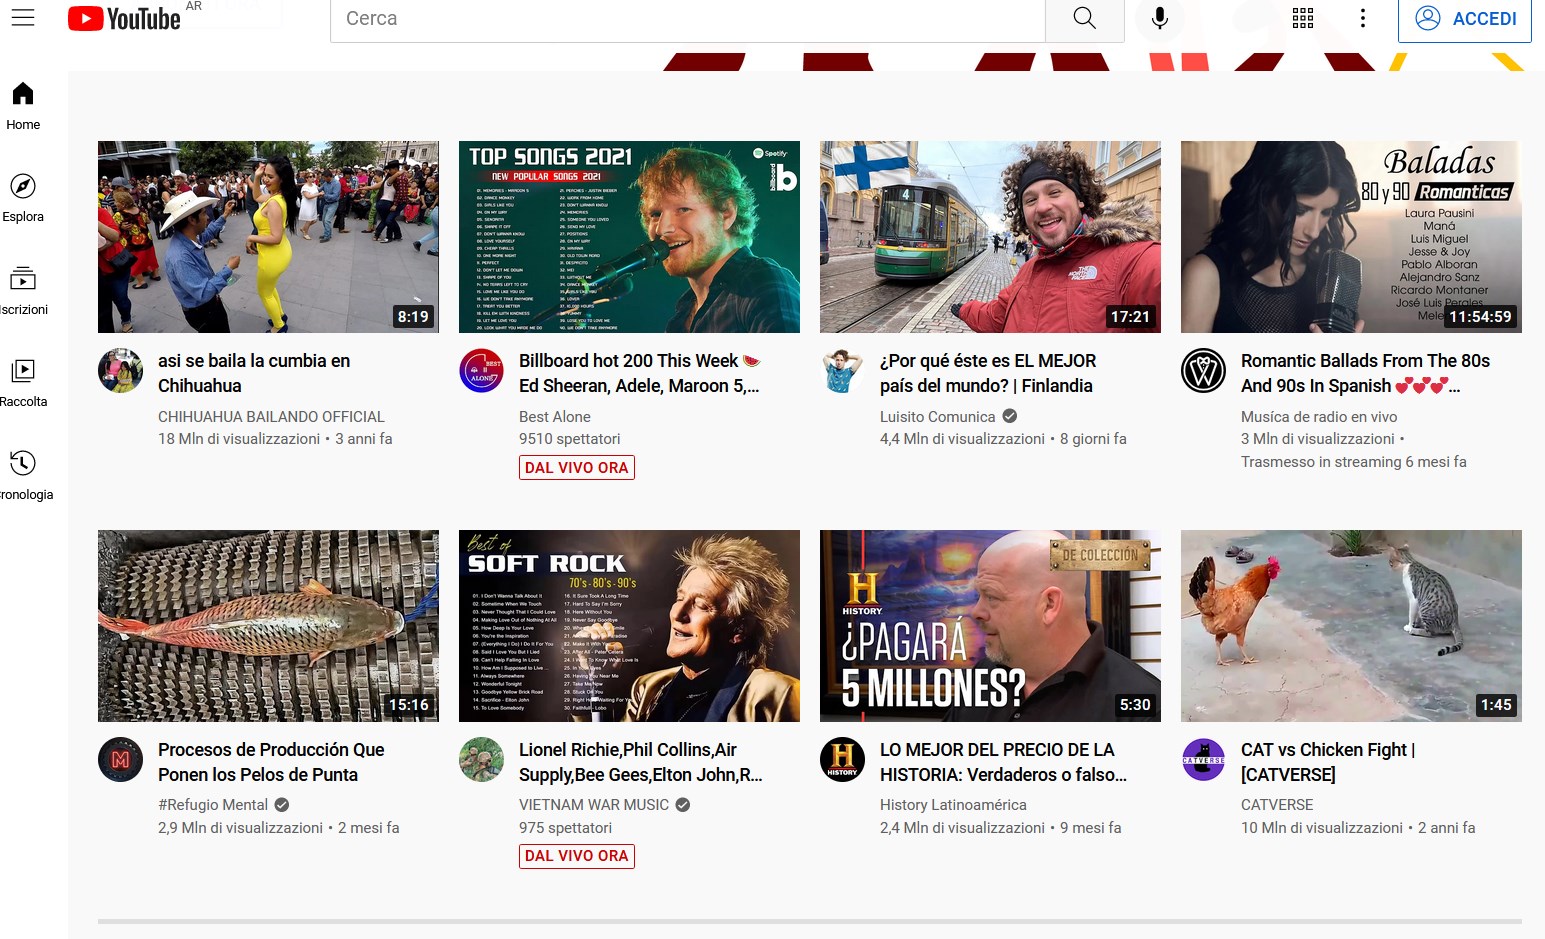
Task: Open Cronologia in the sidebar
Action: point(23,476)
